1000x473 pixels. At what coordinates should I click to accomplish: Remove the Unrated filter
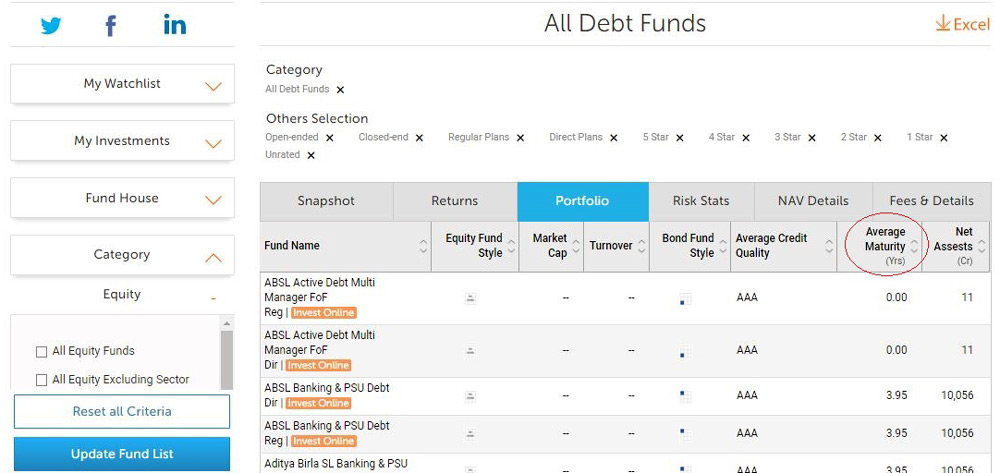[x=311, y=155]
